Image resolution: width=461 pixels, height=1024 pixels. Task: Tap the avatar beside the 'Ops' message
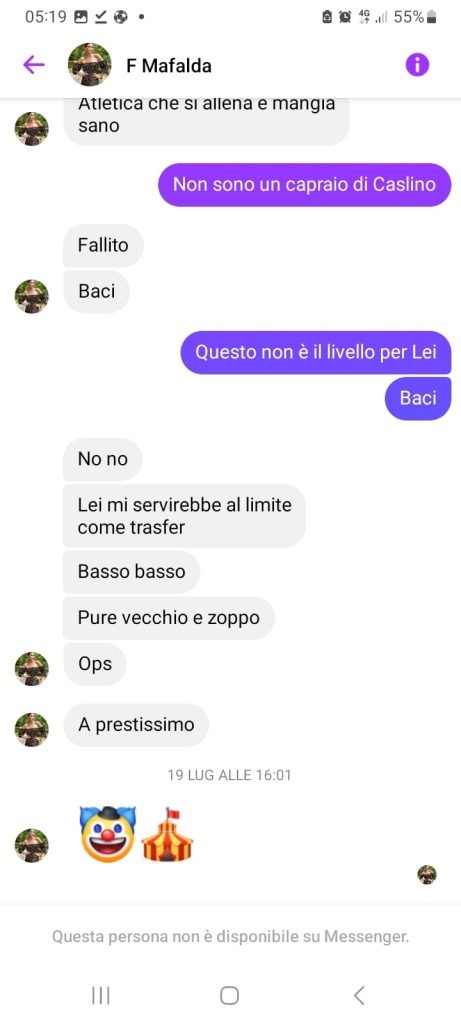point(31,669)
